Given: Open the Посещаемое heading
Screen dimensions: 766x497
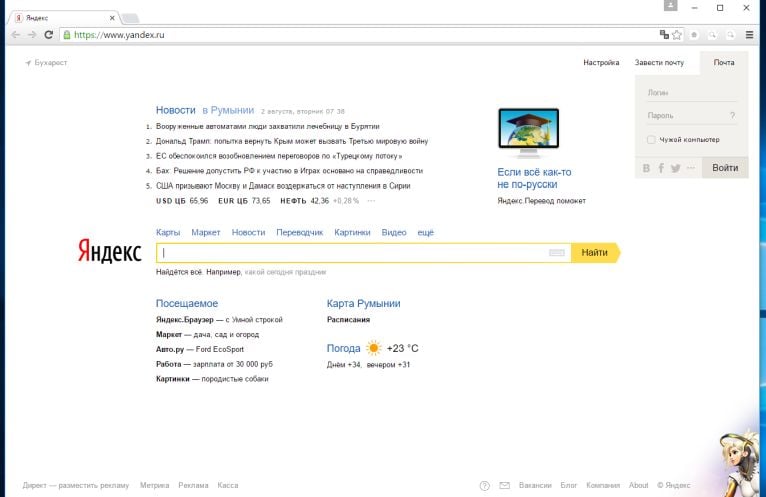Looking at the screenshot, I should (187, 303).
